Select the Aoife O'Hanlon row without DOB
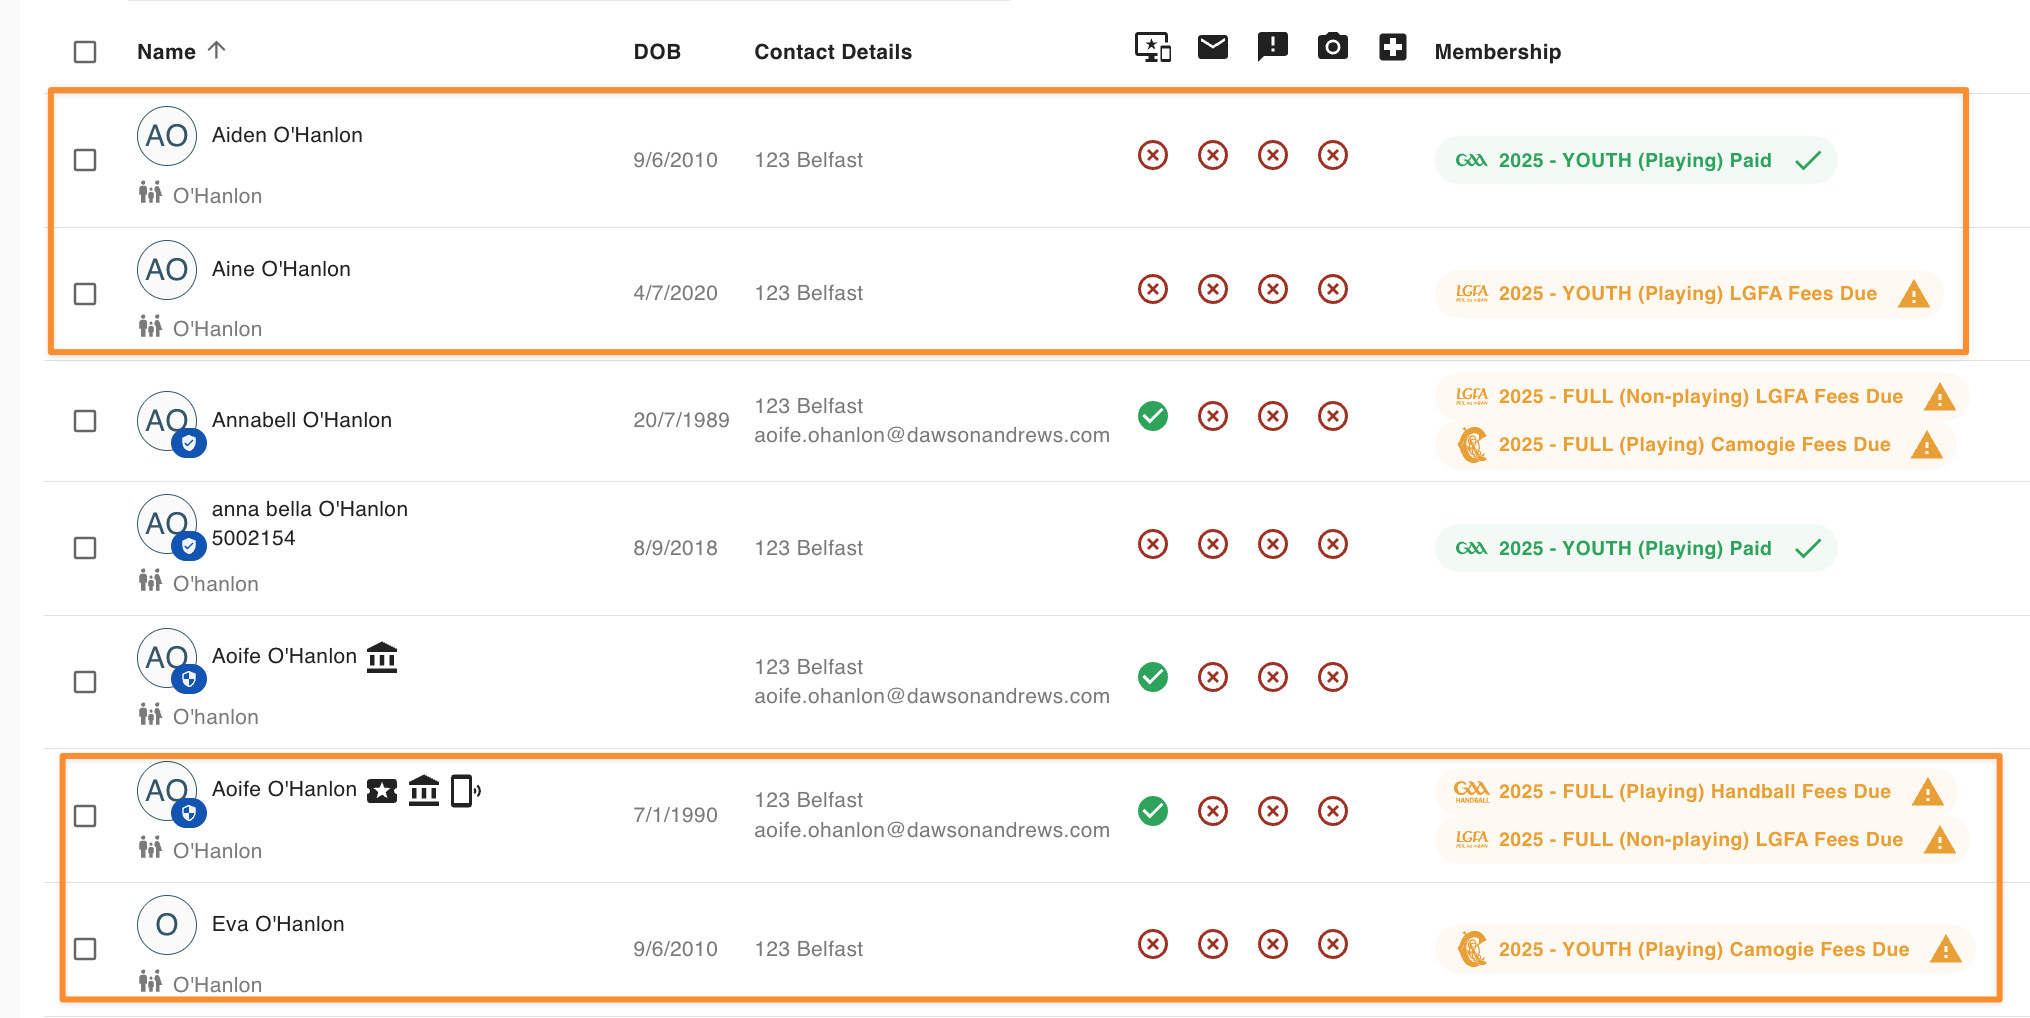 point(85,682)
